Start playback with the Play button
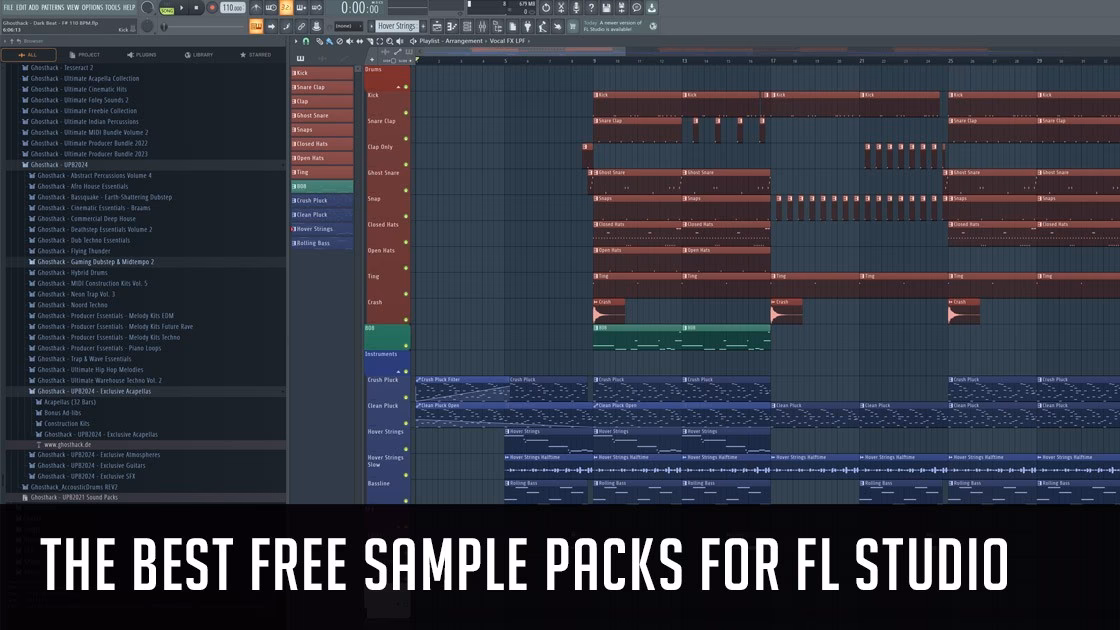Screen dimensions: 1120x630 pos(181,8)
